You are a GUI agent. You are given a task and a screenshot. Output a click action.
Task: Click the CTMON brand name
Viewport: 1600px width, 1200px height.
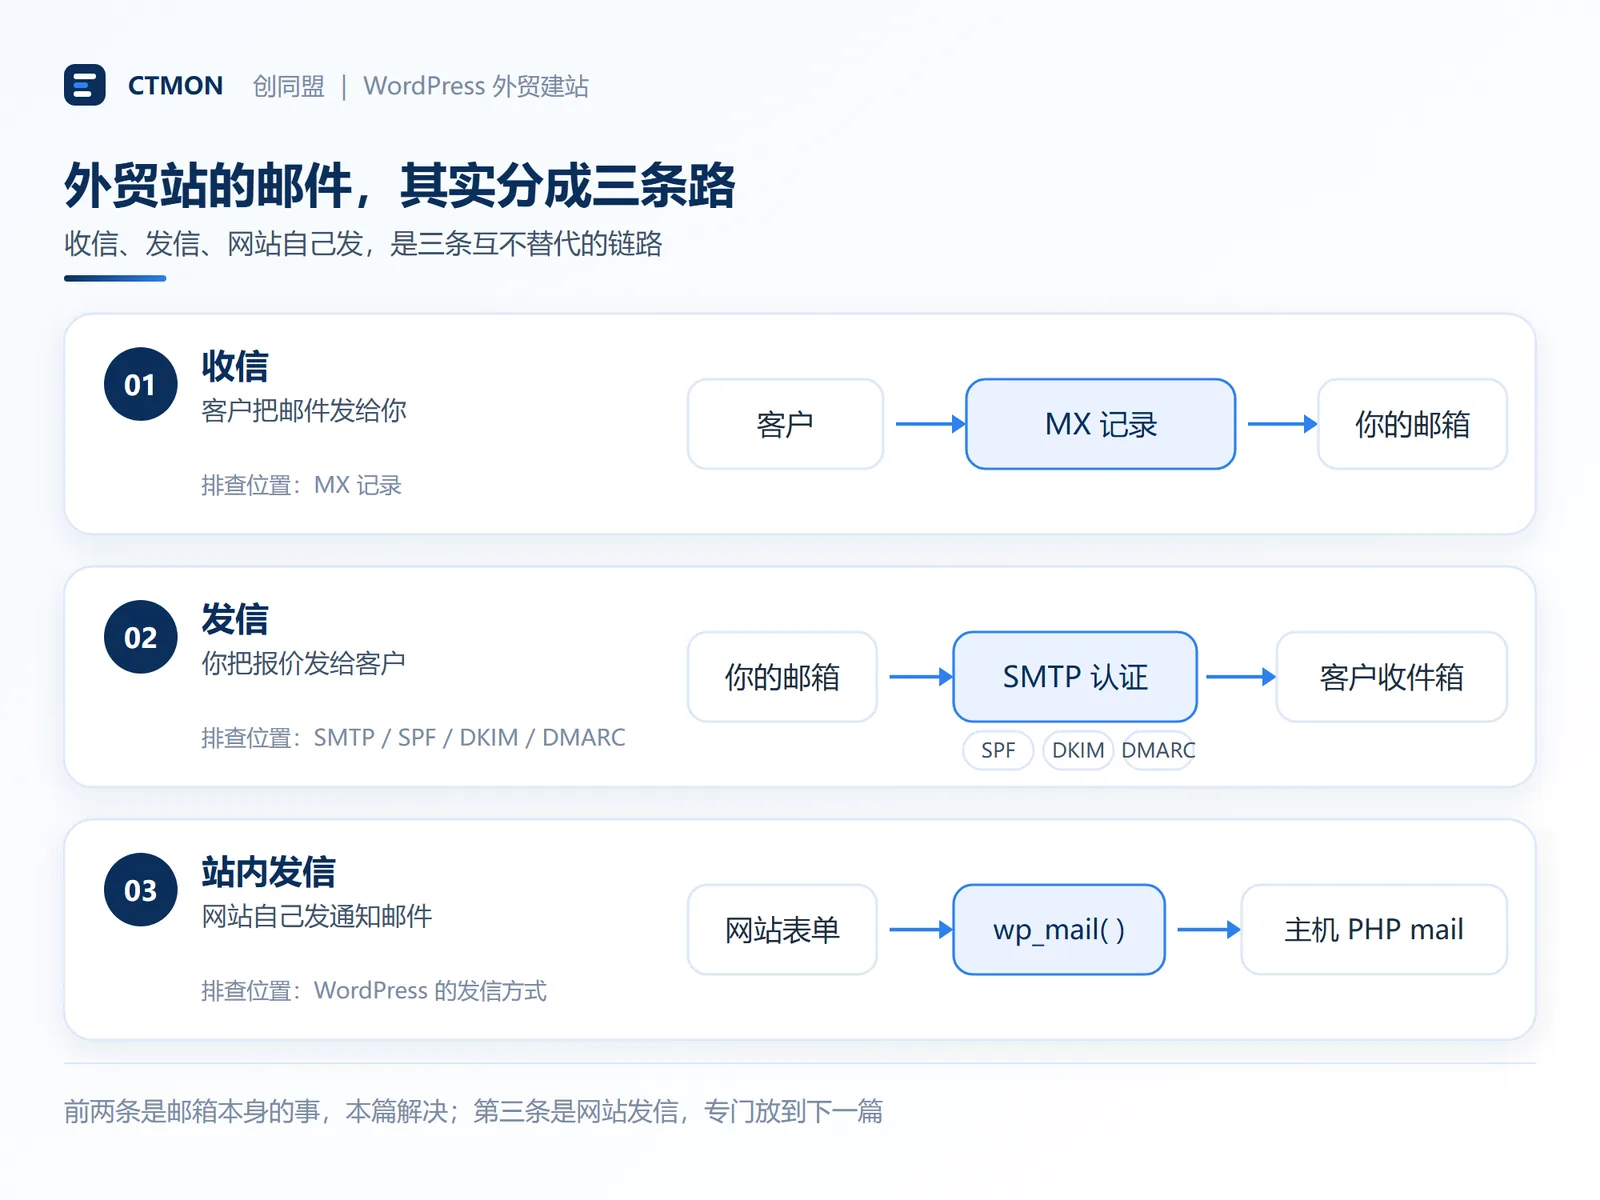175,86
